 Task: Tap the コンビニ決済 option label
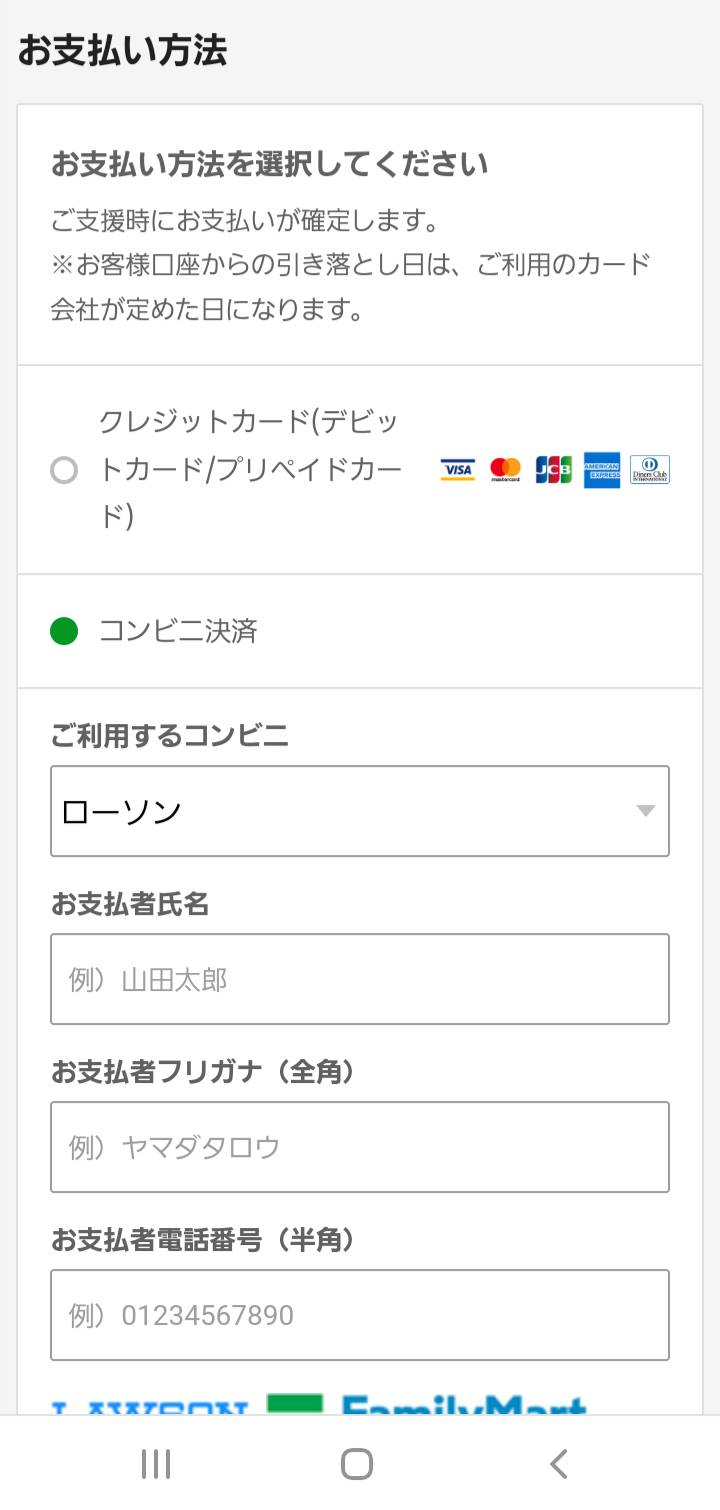(178, 631)
